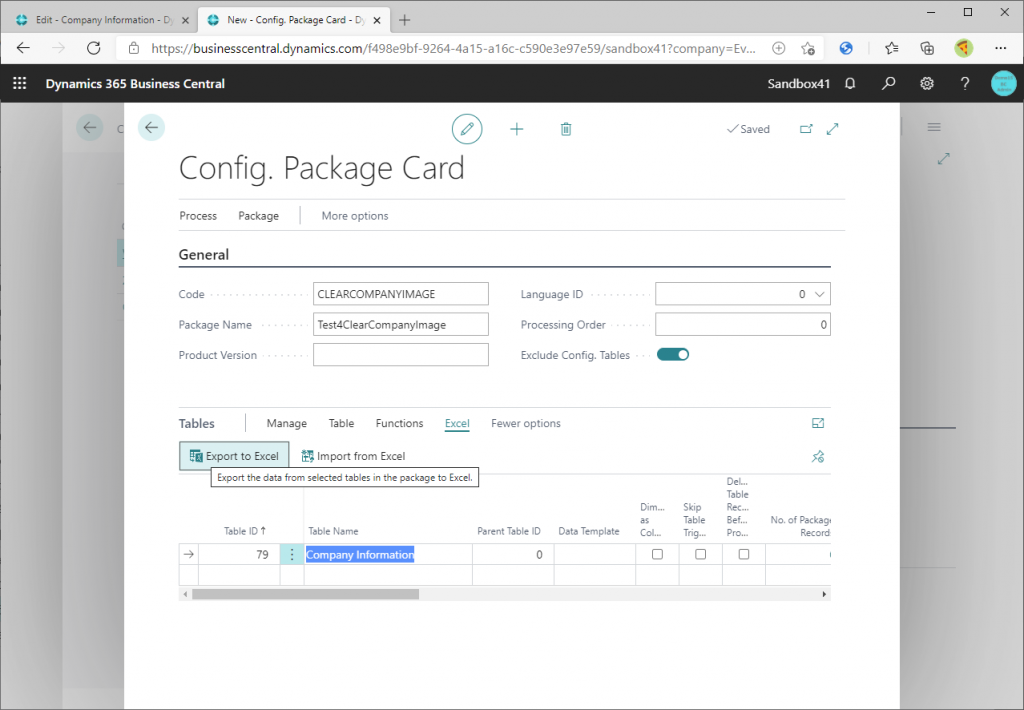Close the Edit - Company Information tab

point(185,20)
